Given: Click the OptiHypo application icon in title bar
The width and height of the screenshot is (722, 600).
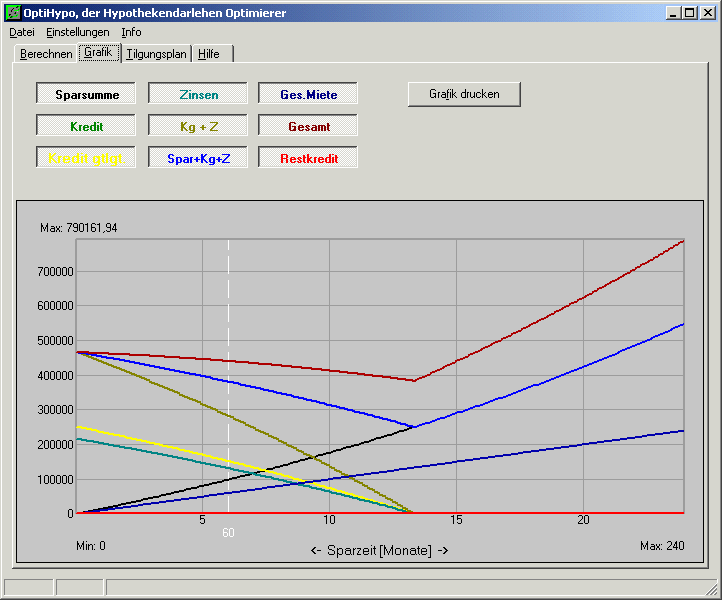Looking at the screenshot, I should [x=13, y=13].
